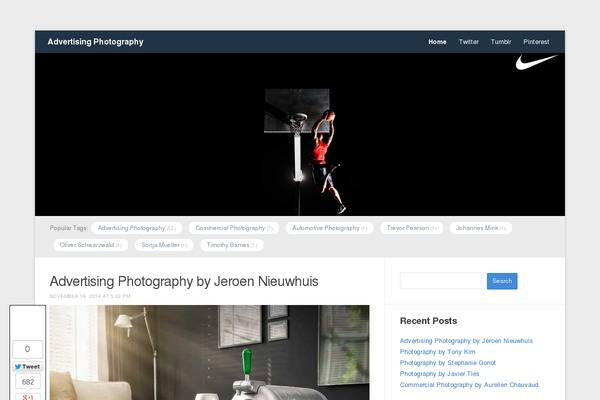Screen dimensions: 600x400
Task: Open Commercial Photography by Aurelien Chauvaud post
Action: [469, 385]
